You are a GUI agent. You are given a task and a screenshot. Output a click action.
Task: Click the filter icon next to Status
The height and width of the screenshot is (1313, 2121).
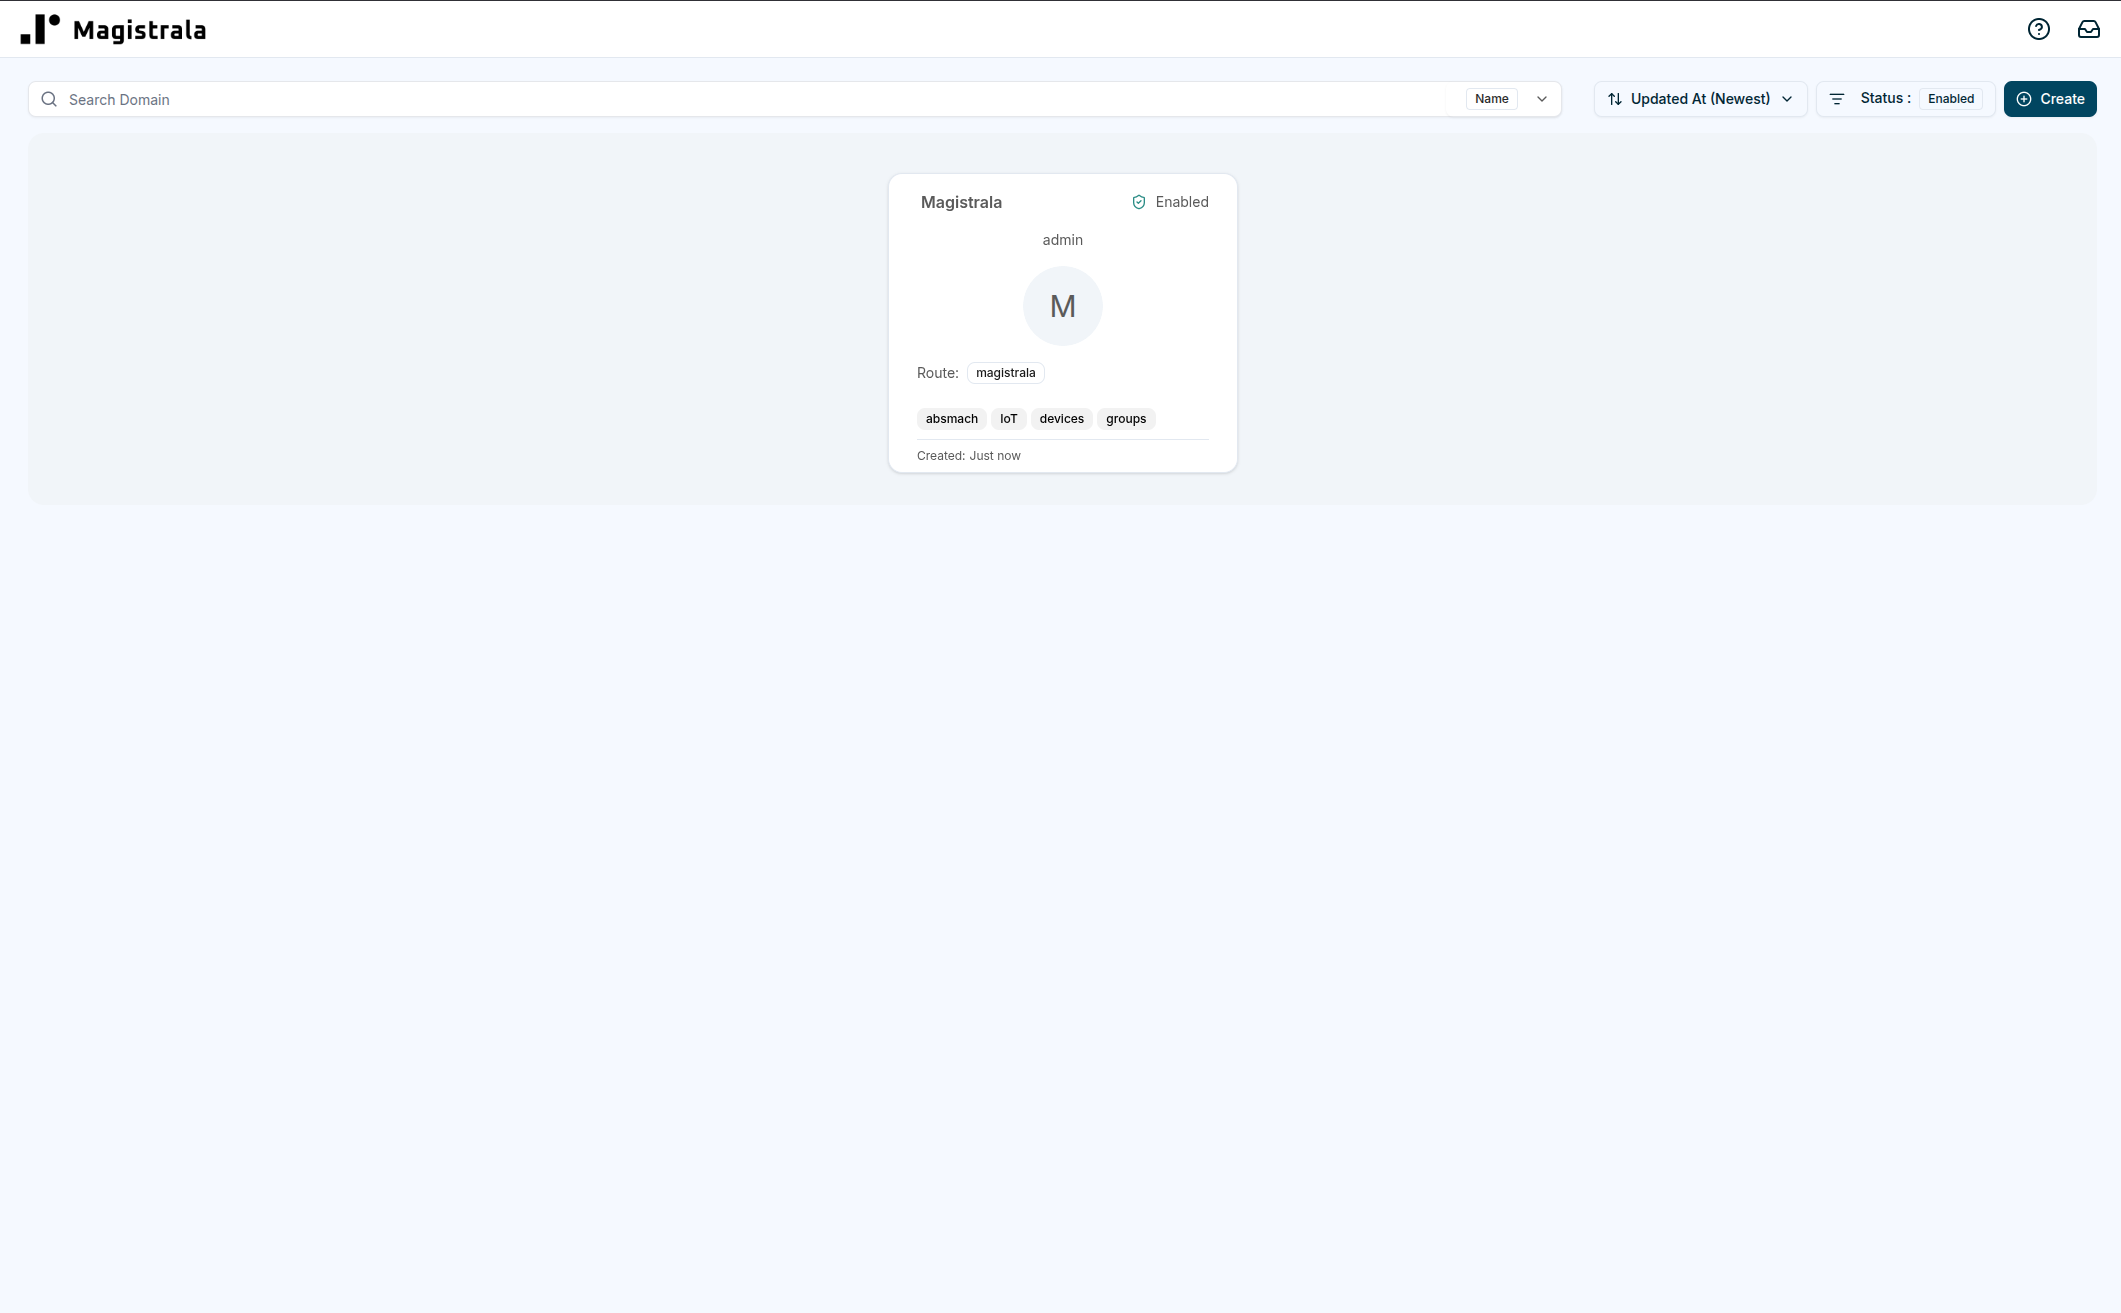click(1836, 98)
